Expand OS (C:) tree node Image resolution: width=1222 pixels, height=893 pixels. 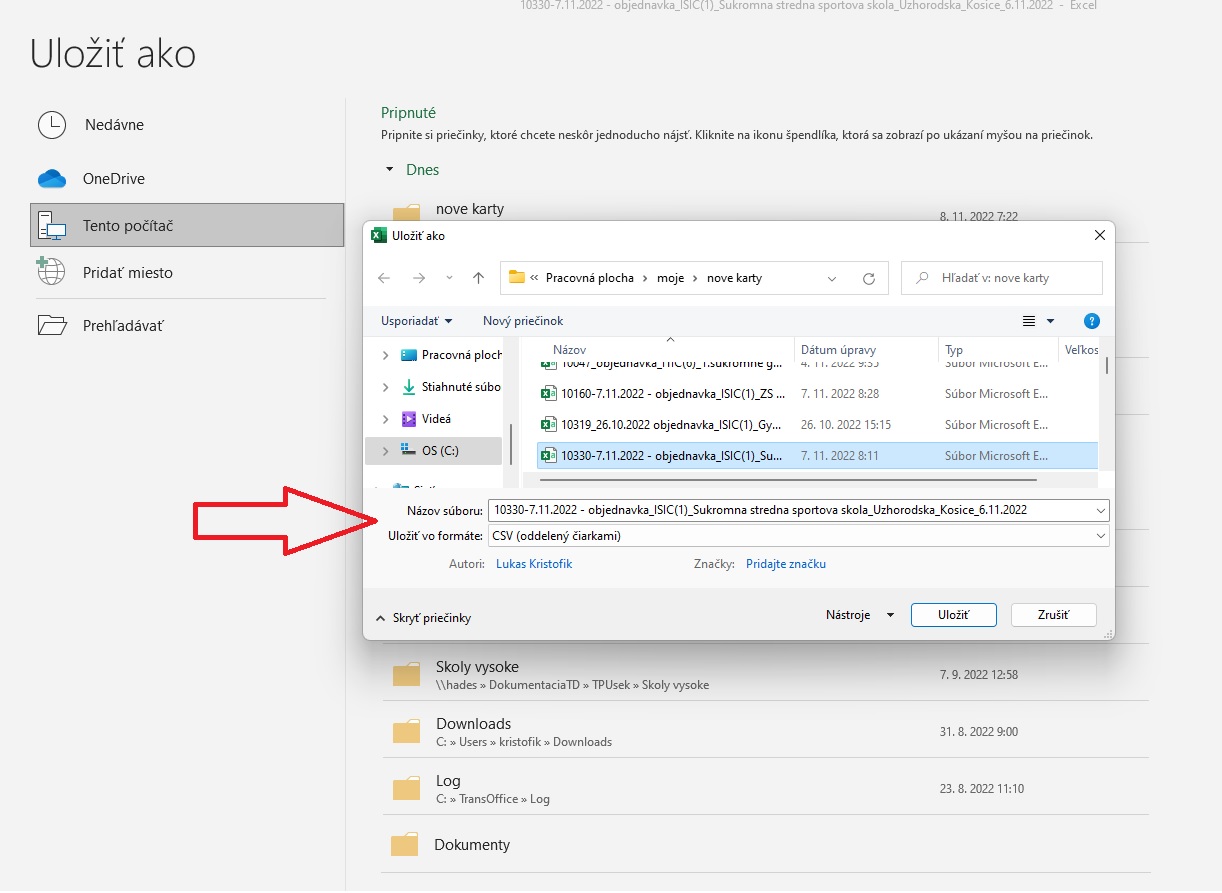(x=386, y=451)
